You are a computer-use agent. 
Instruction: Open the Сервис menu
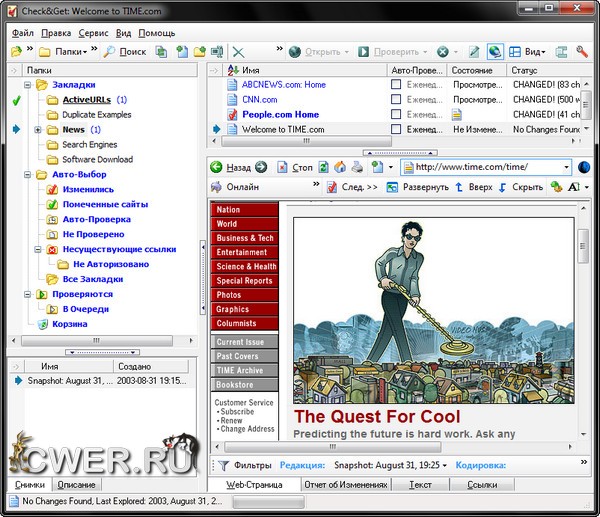93,33
